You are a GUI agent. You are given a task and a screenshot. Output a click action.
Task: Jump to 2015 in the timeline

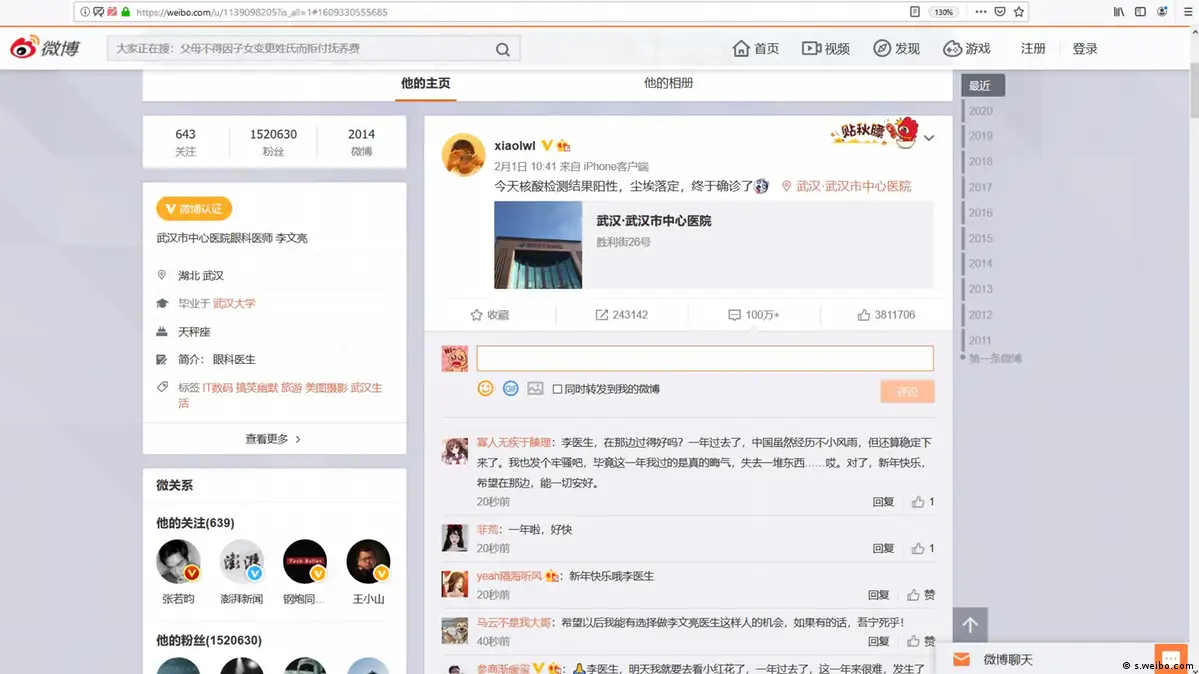[x=980, y=238]
